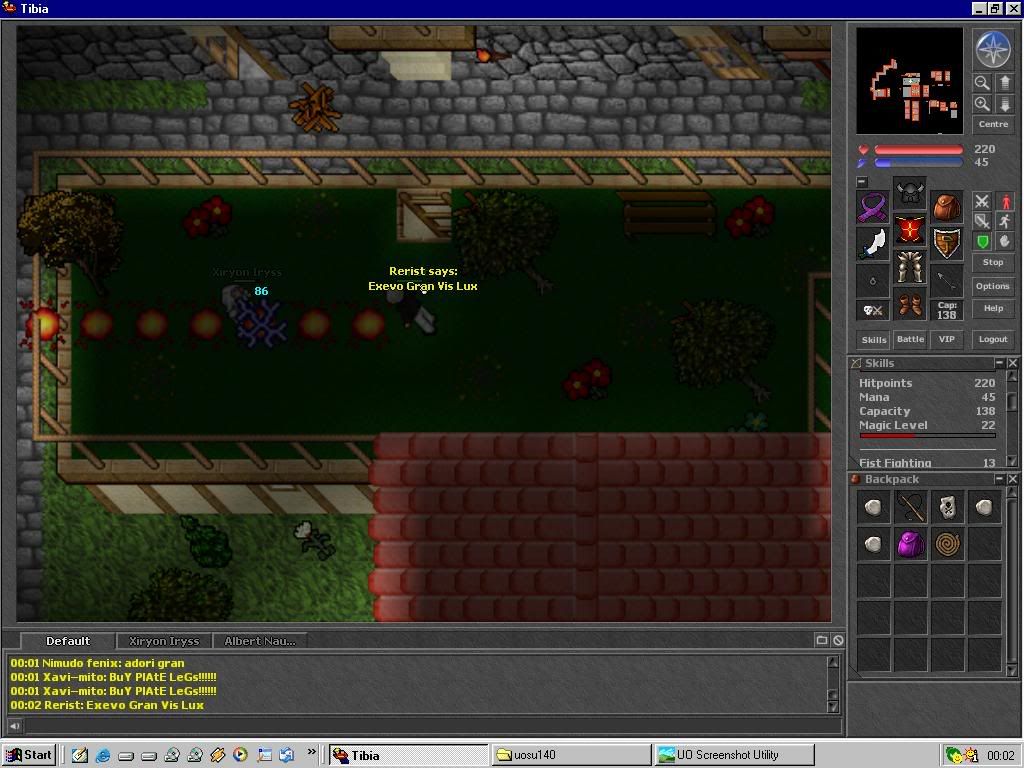
Task: Click the blue mana bar
Action: point(918,163)
